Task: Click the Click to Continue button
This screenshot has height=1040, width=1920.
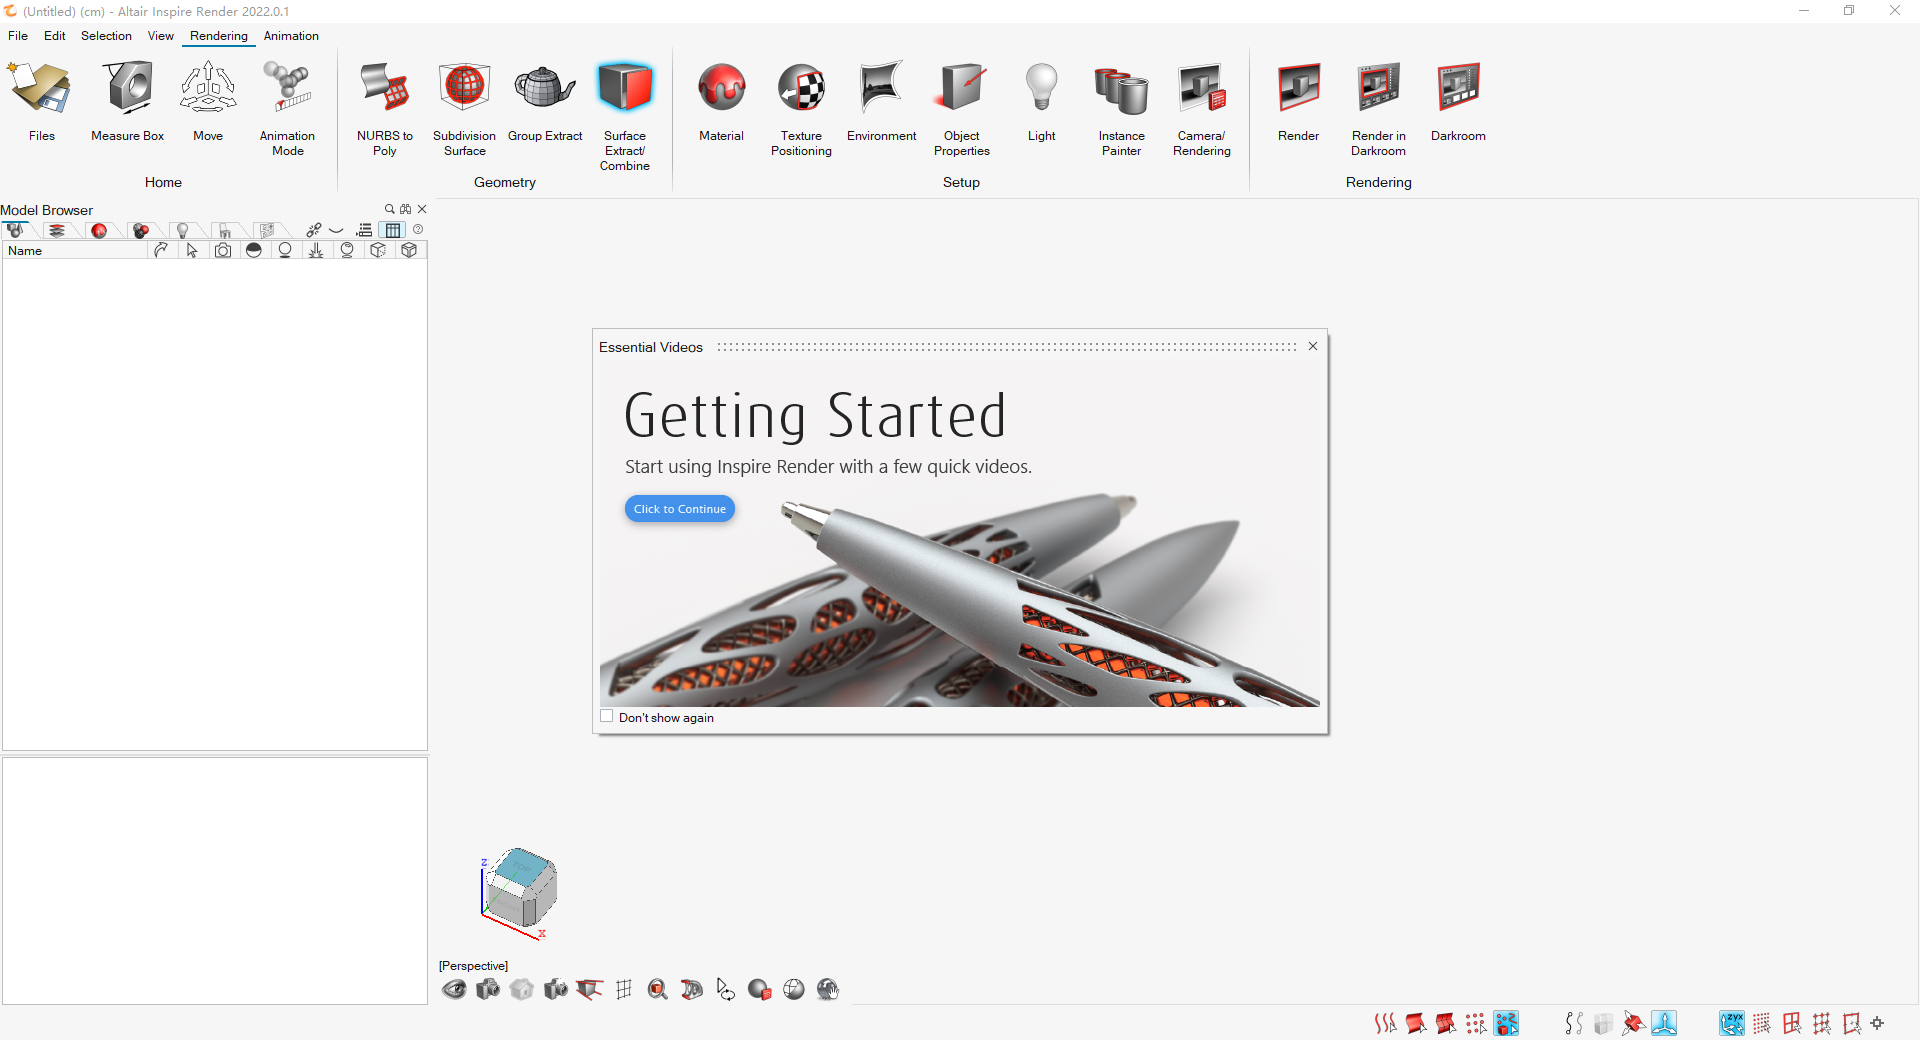Action: (680, 509)
